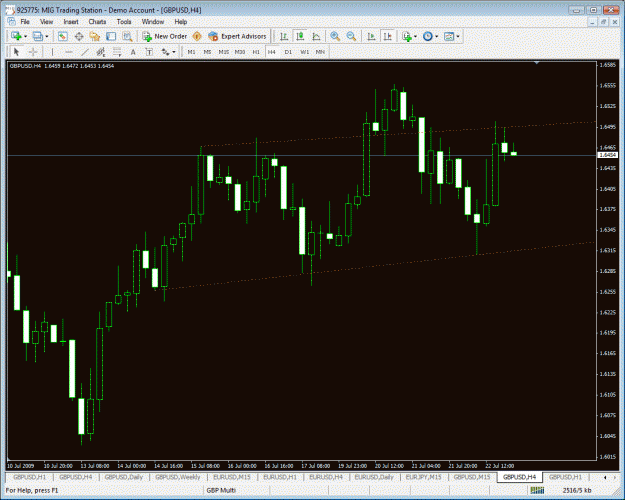Open the Data Window crosshair-target icon
625x500 pixels.
79,37
